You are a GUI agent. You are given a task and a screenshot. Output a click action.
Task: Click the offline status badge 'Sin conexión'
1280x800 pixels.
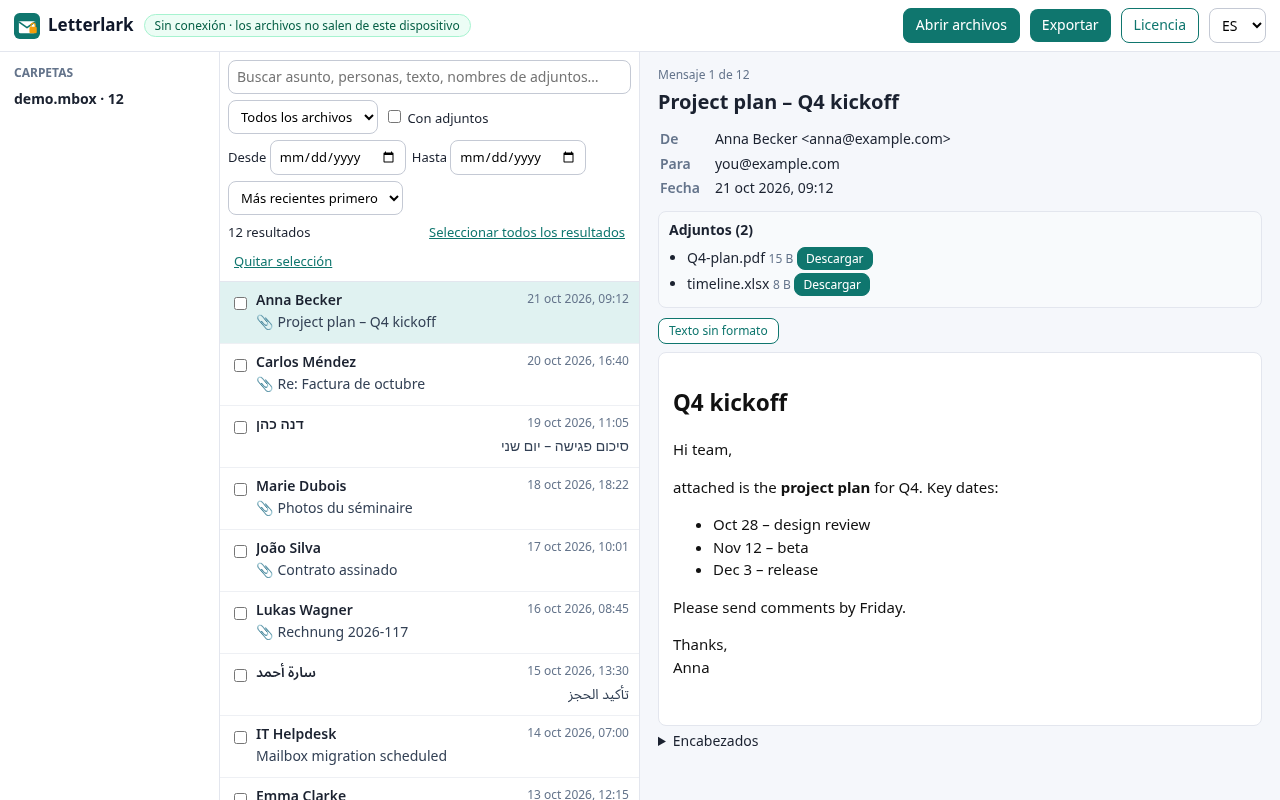coord(307,26)
